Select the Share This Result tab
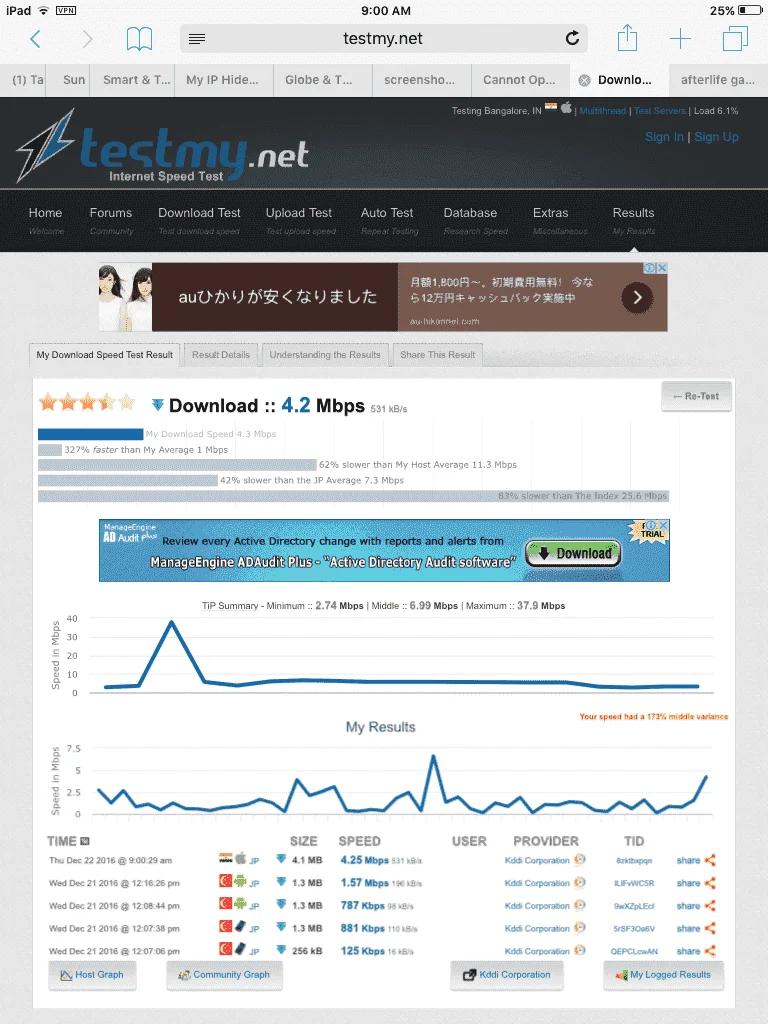 click(438, 355)
